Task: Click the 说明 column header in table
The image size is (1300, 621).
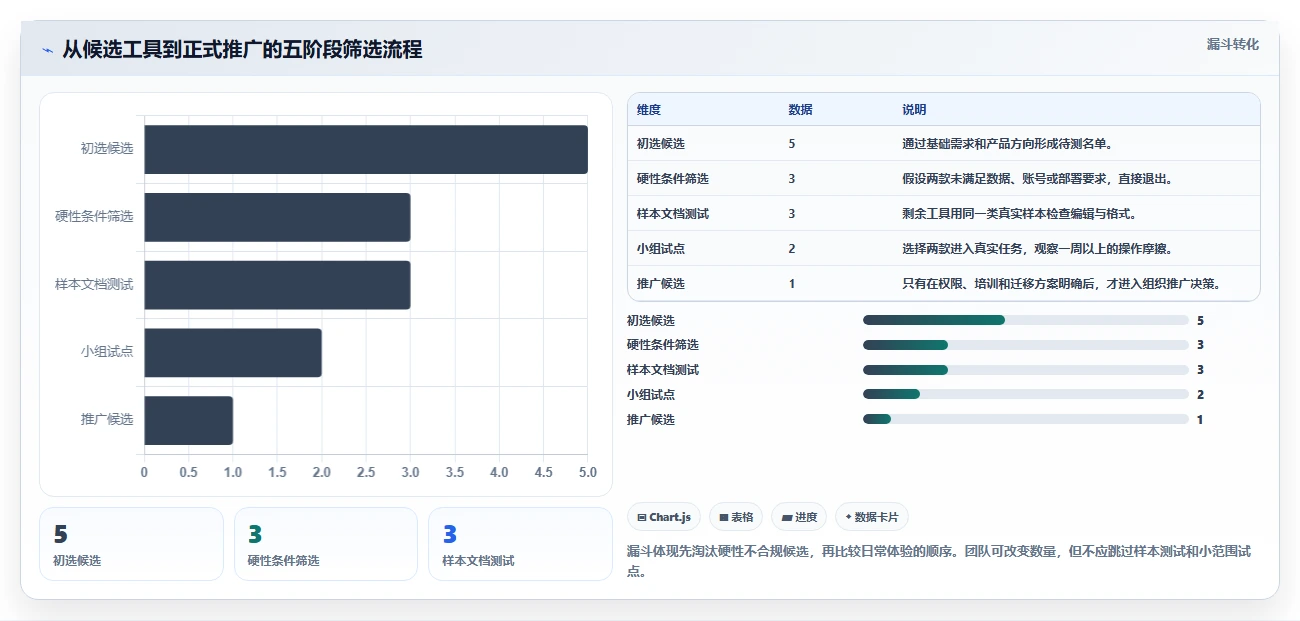Action: click(914, 110)
